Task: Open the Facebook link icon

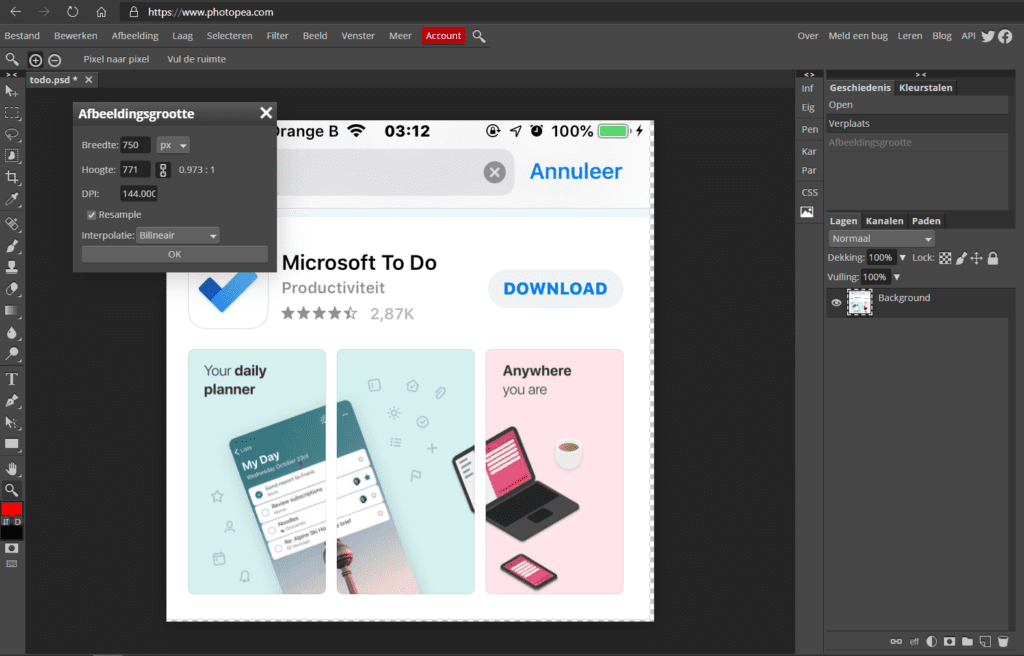Action: click(1006, 37)
